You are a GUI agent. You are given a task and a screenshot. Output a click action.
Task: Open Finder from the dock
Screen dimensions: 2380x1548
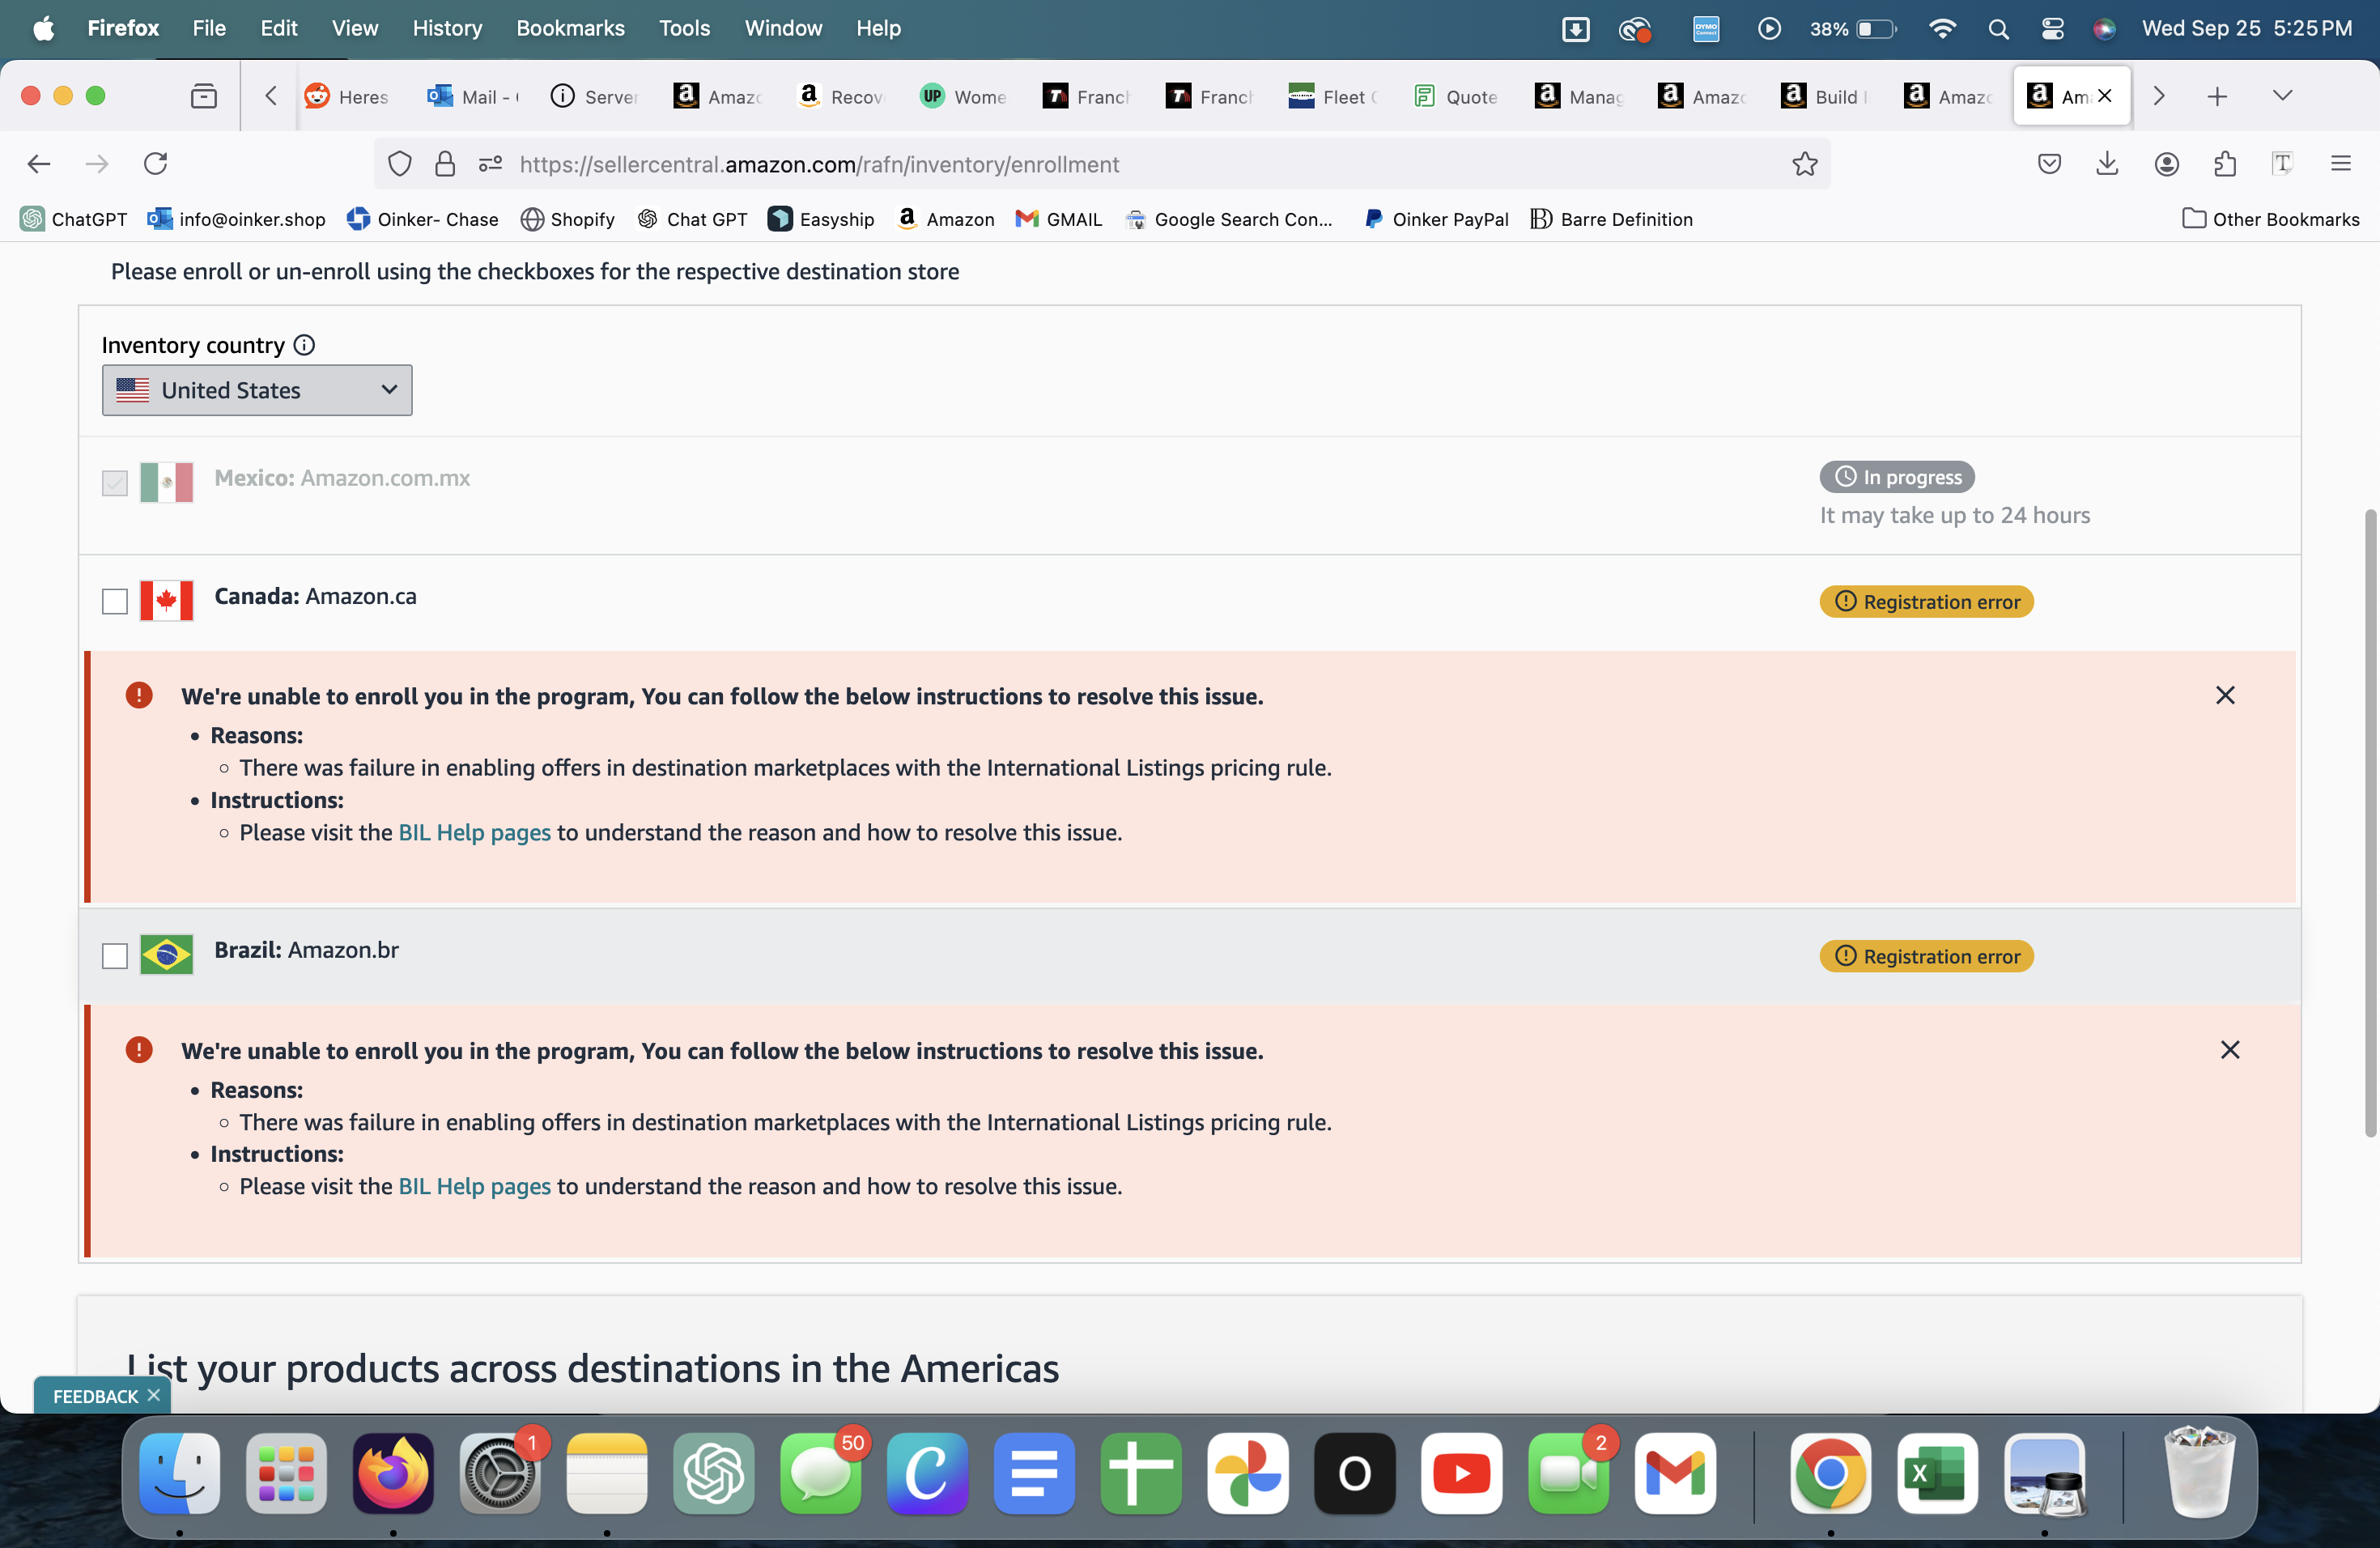tap(180, 1473)
